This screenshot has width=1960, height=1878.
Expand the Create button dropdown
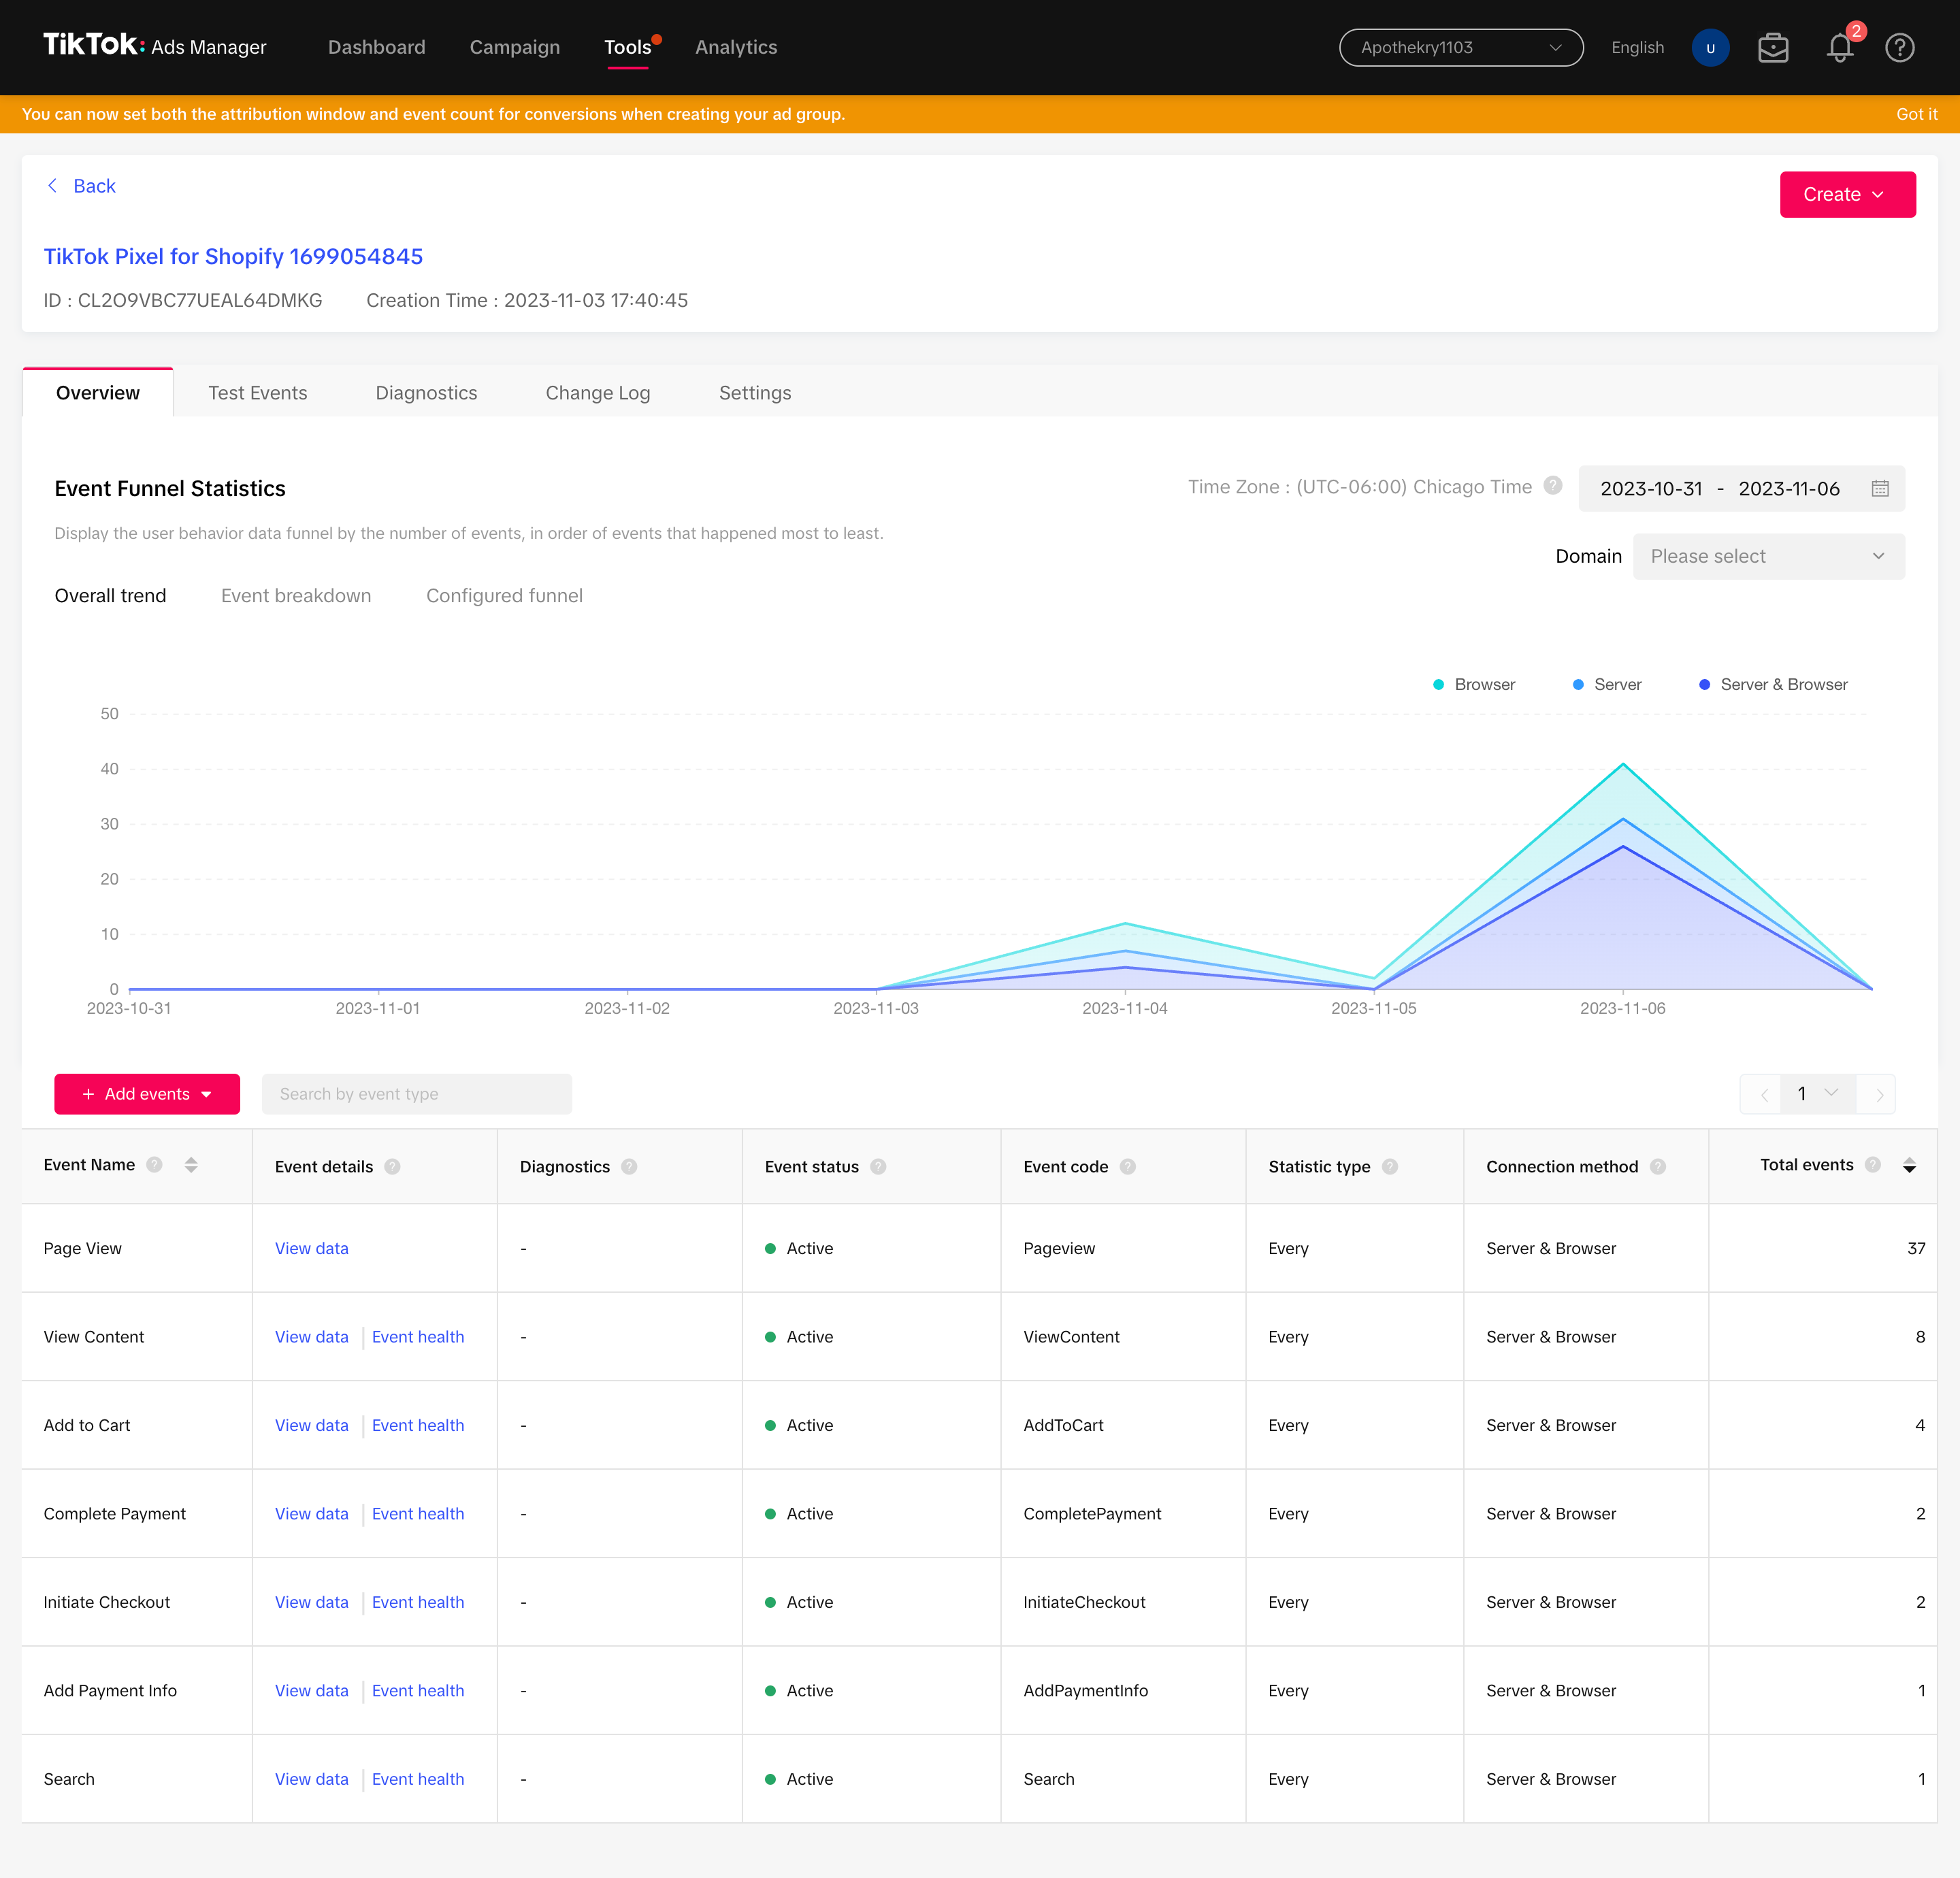1847,194
